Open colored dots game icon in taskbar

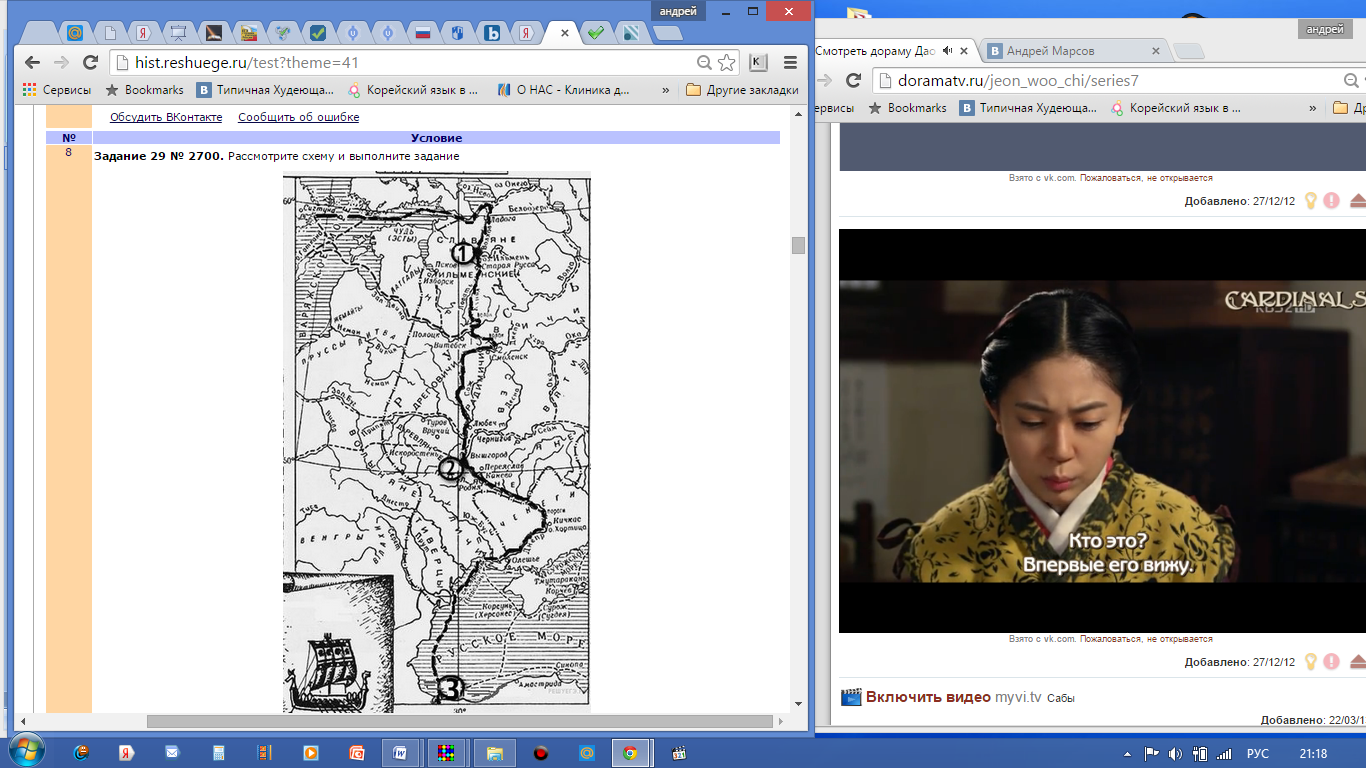(447, 753)
